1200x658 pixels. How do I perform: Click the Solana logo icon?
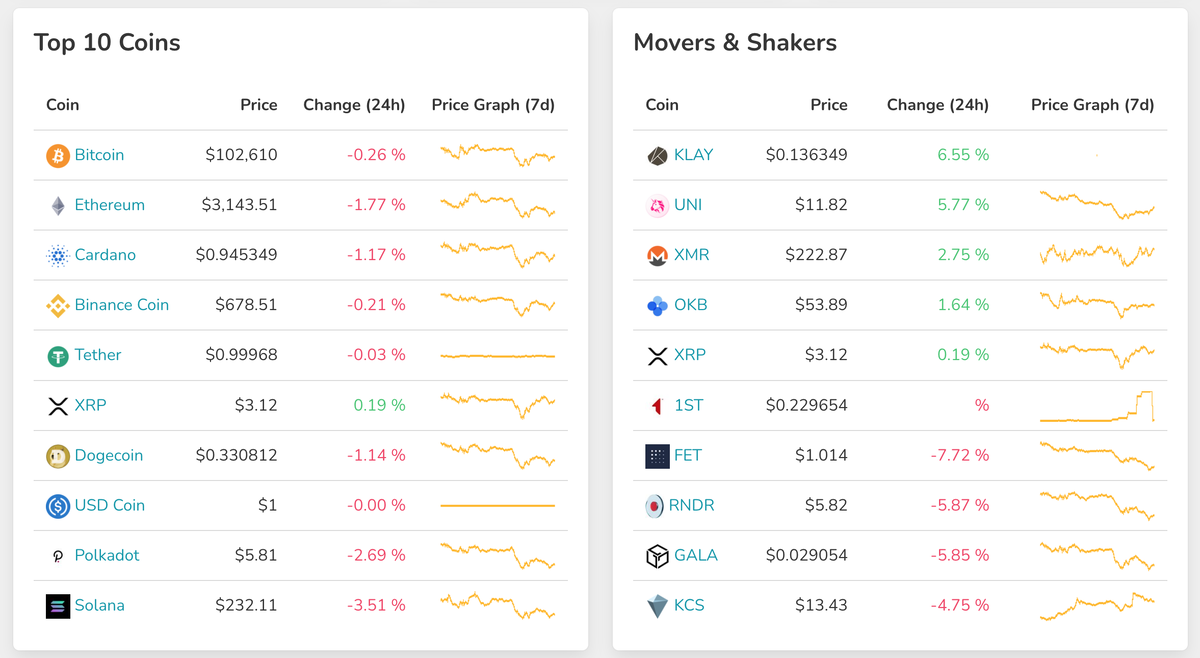point(58,606)
